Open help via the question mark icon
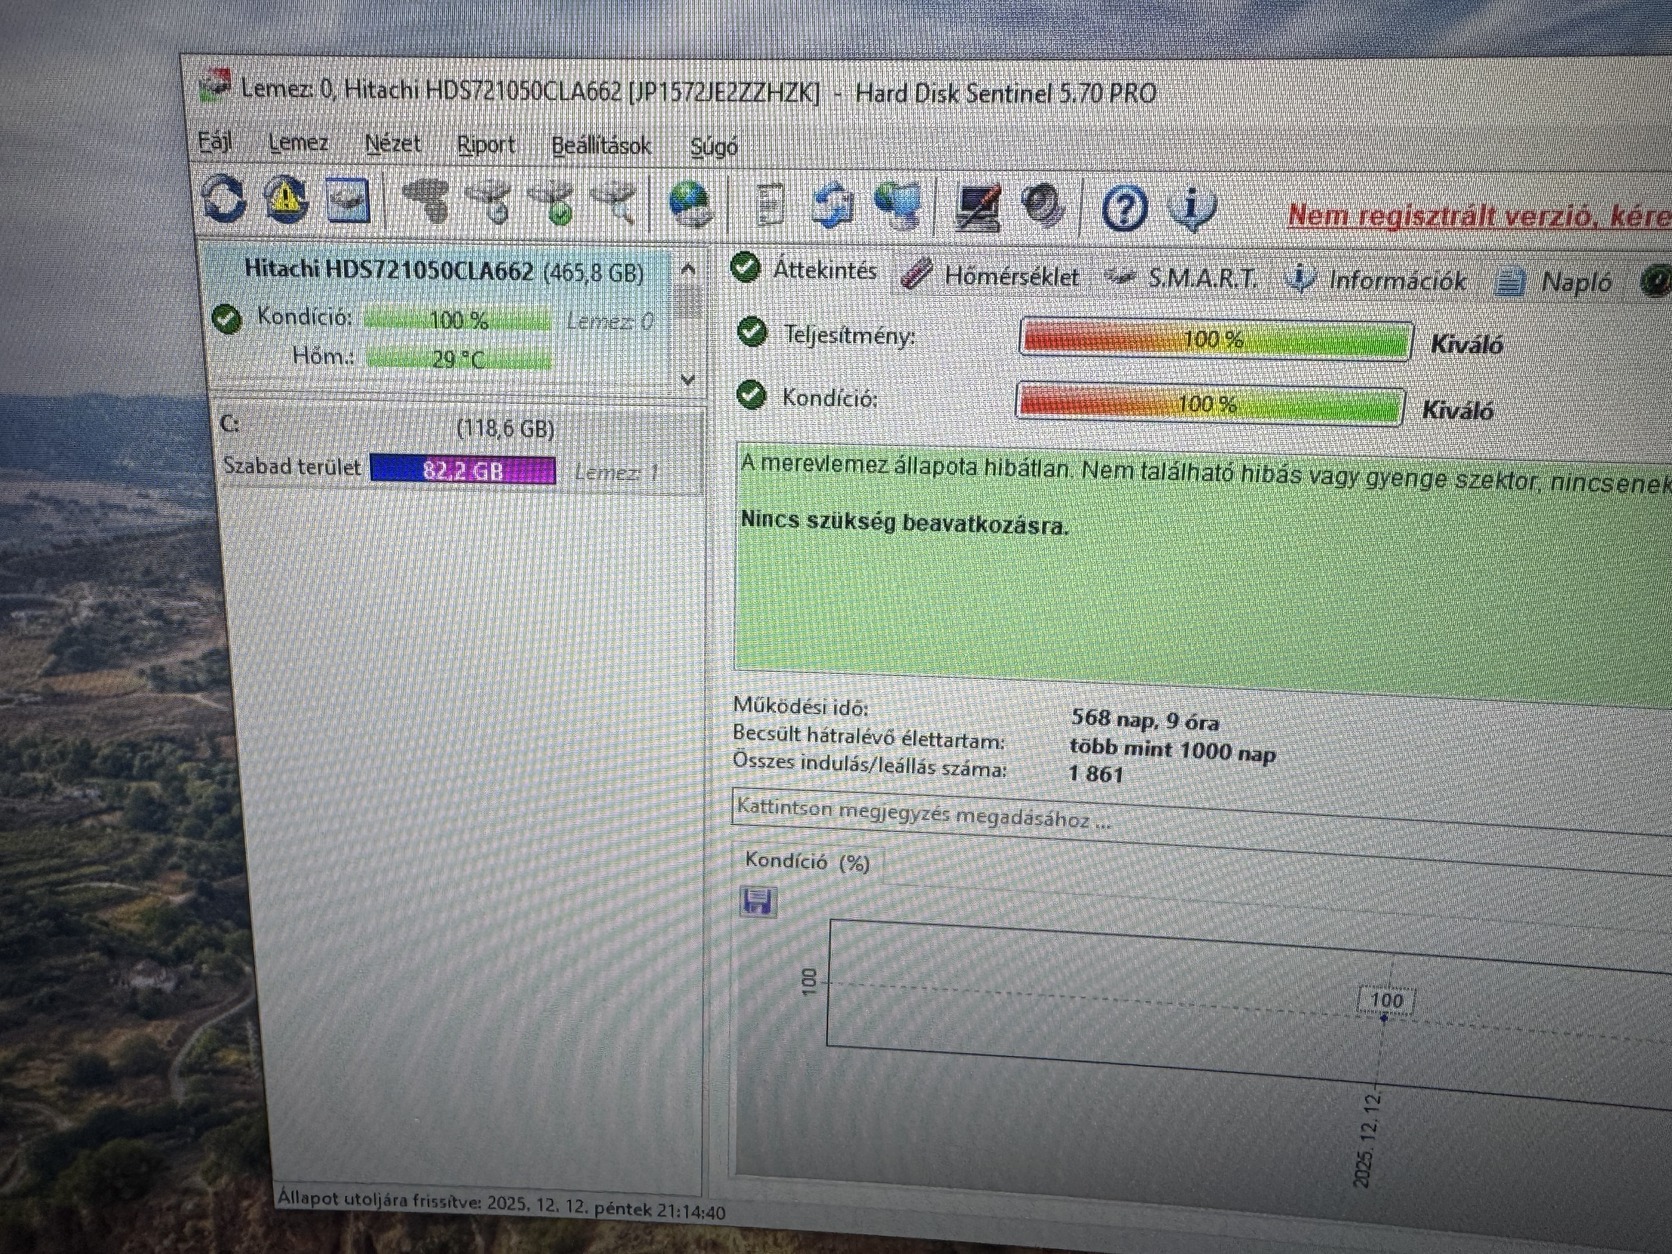 point(1124,209)
